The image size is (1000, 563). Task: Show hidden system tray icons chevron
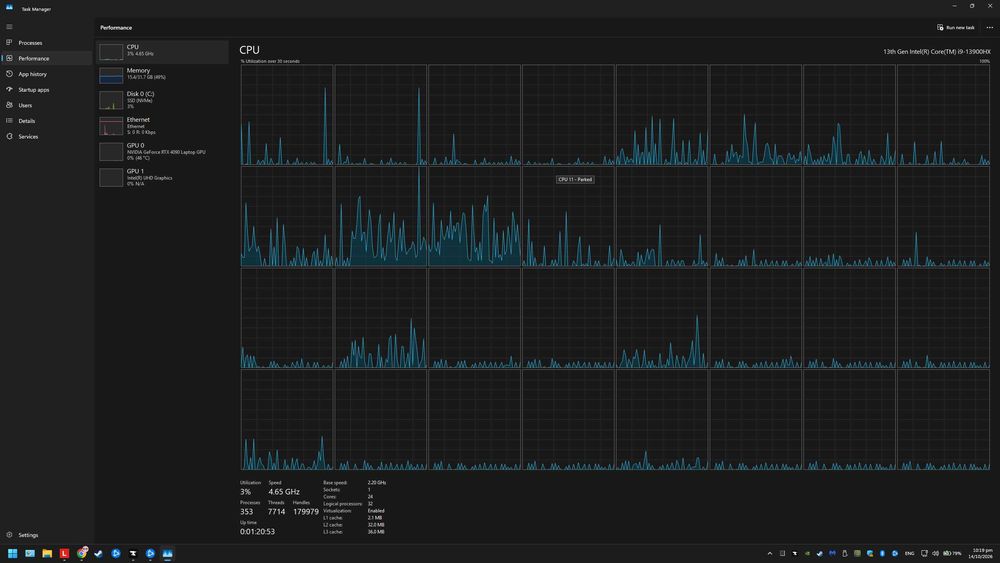[x=770, y=553]
